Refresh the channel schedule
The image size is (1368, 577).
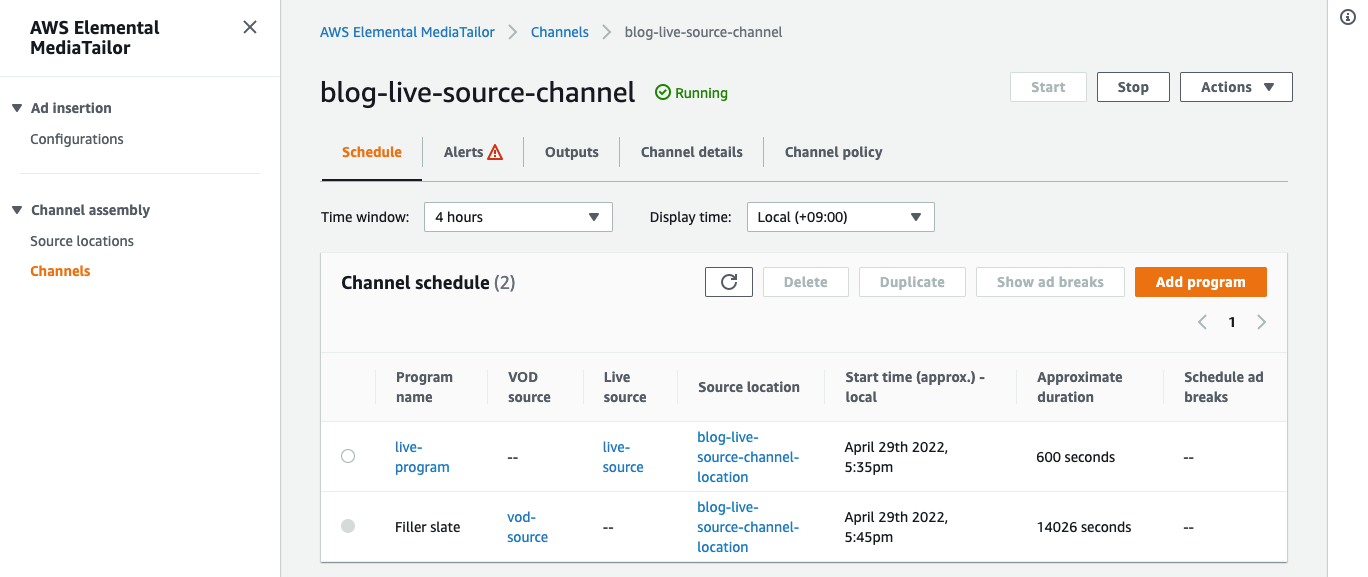tap(729, 282)
